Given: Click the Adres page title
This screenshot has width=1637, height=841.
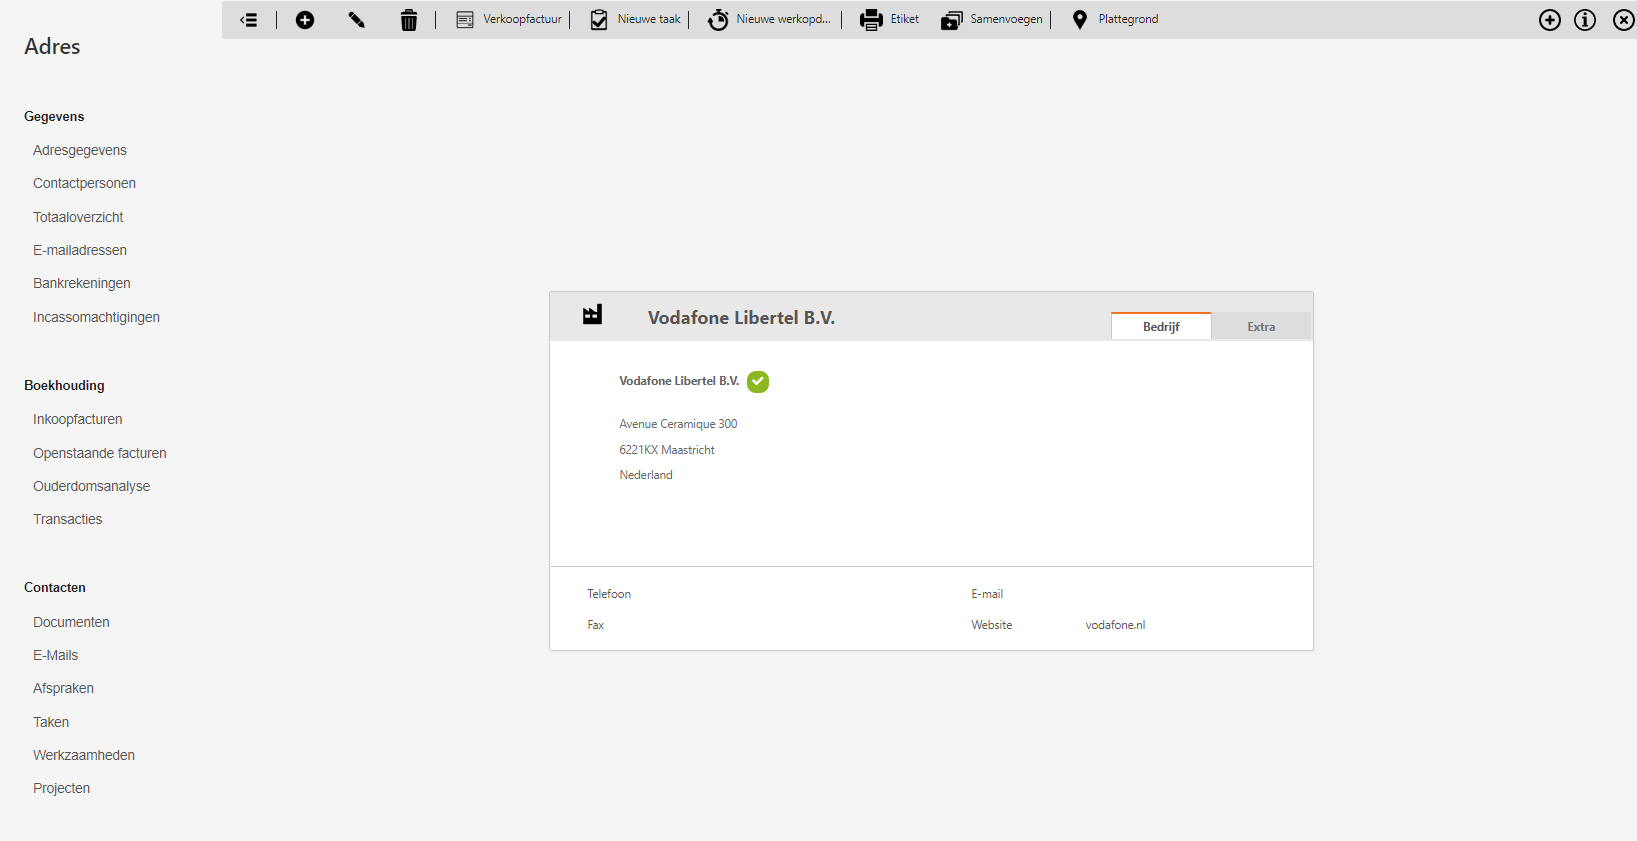Looking at the screenshot, I should pyautogui.click(x=52, y=46).
